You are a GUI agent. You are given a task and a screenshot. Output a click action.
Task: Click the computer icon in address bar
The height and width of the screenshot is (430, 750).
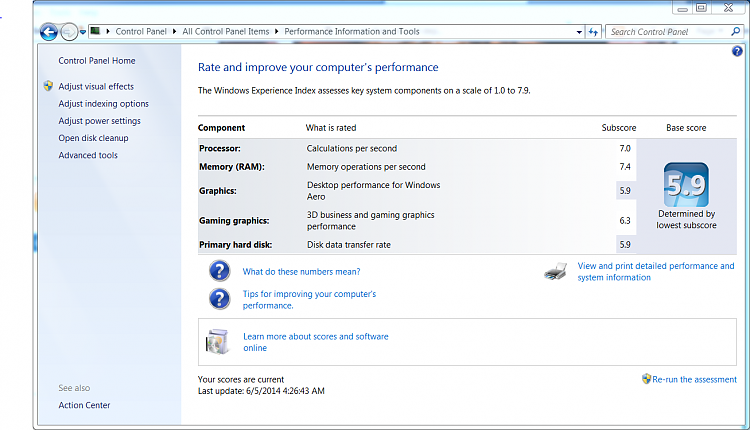95,31
